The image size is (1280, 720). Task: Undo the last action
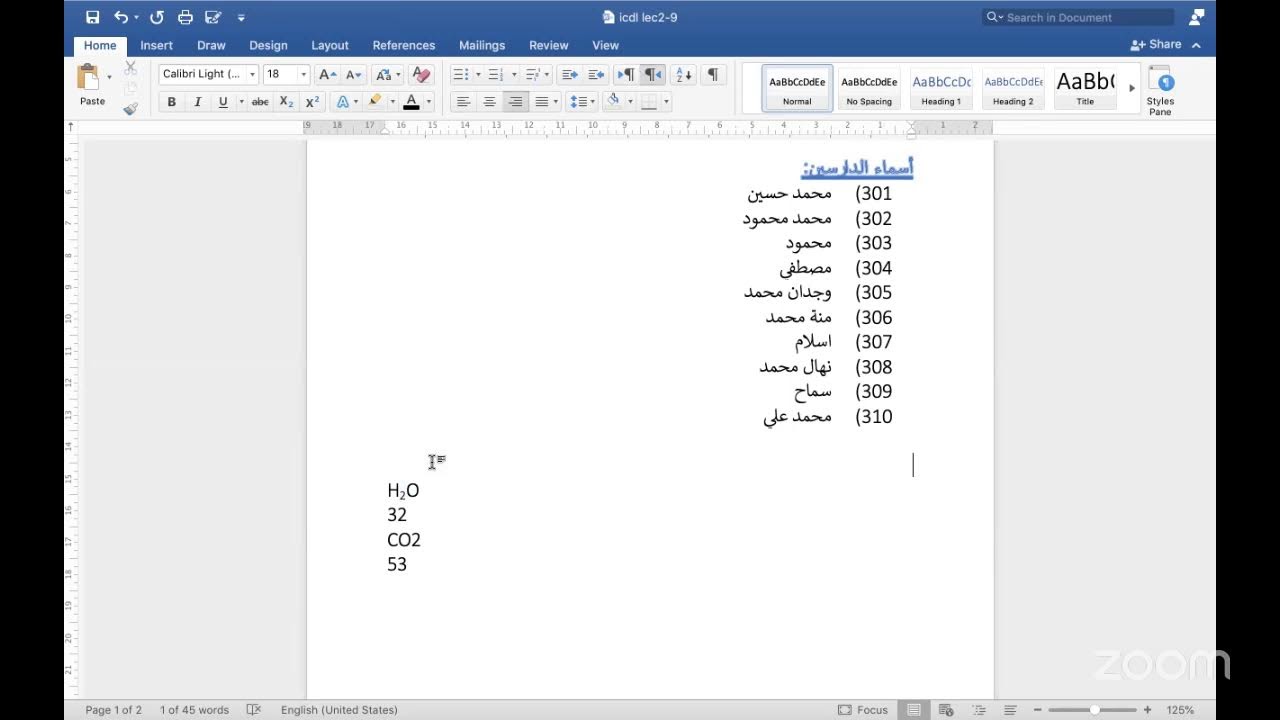pos(120,17)
